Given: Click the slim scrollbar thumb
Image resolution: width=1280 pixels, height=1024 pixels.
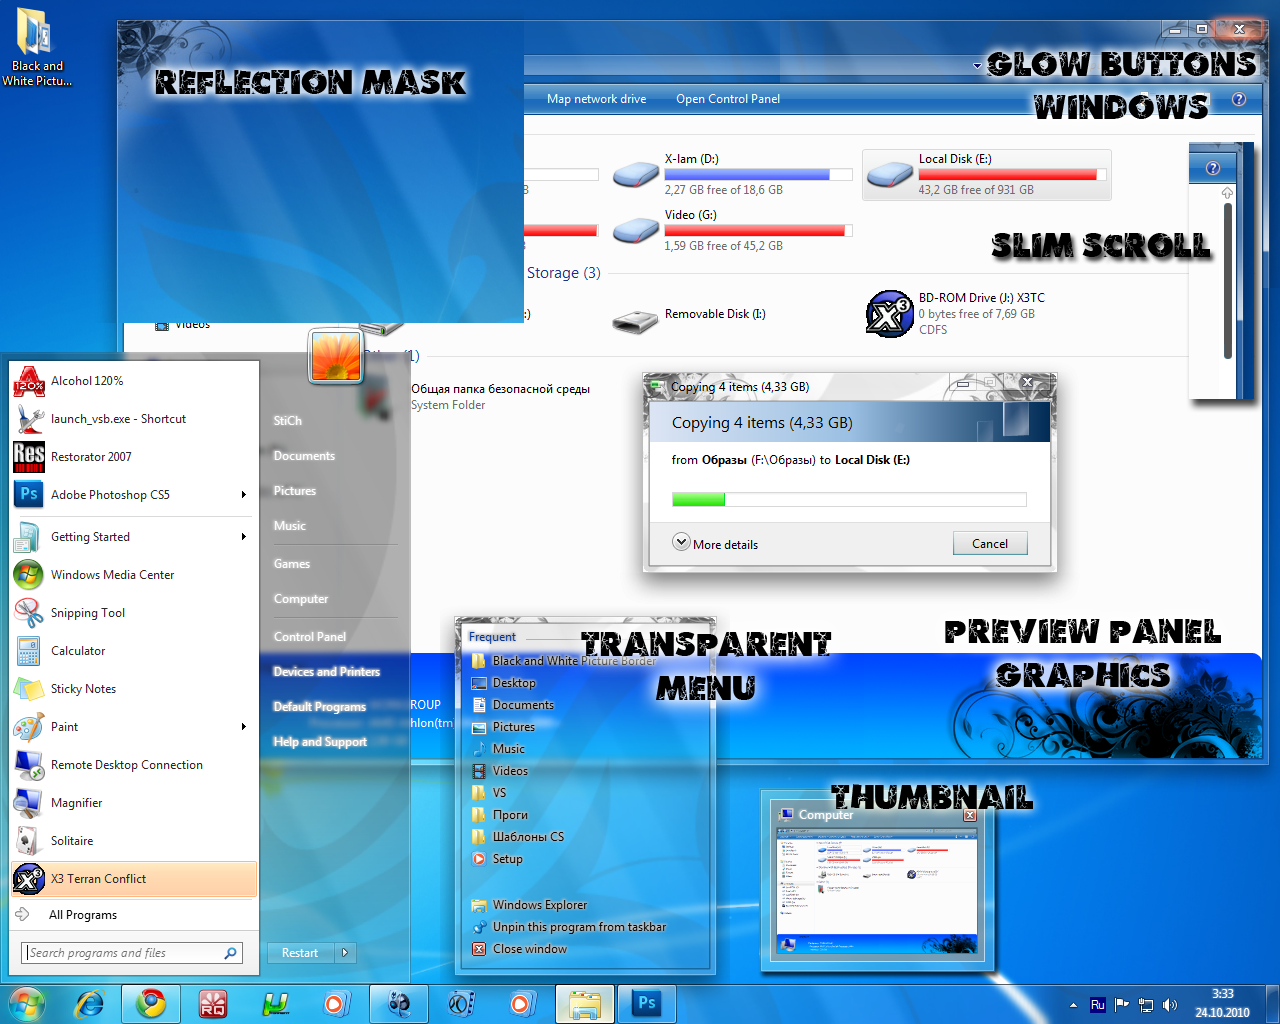Looking at the screenshot, I should (x=1228, y=279).
